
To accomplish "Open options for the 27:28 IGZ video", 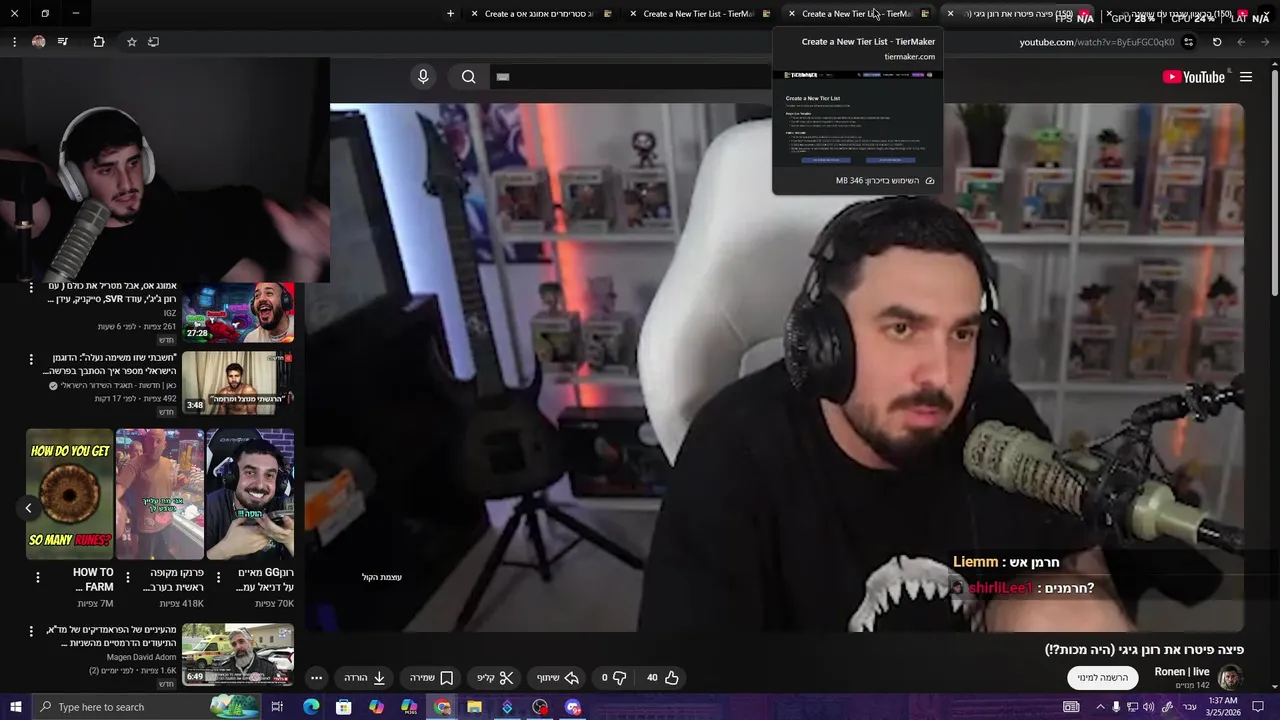I will tap(31, 288).
